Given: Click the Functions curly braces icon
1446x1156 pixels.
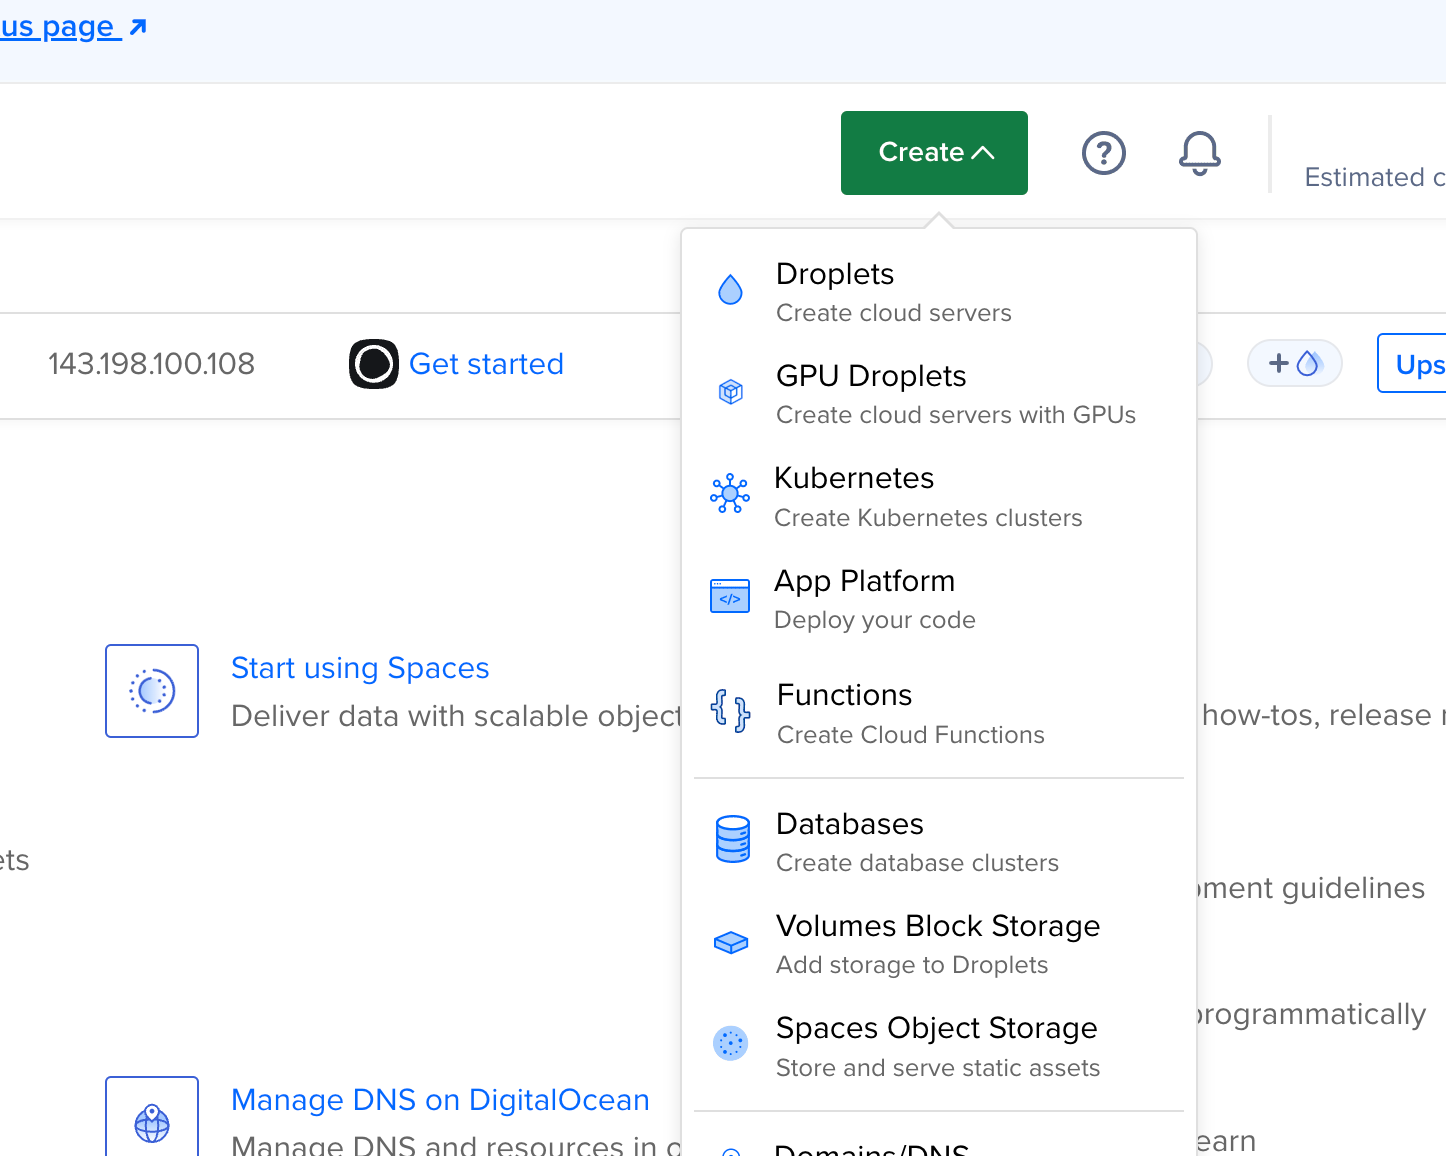Looking at the screenshot, I should pyautogui.click(x=730, y=710).
